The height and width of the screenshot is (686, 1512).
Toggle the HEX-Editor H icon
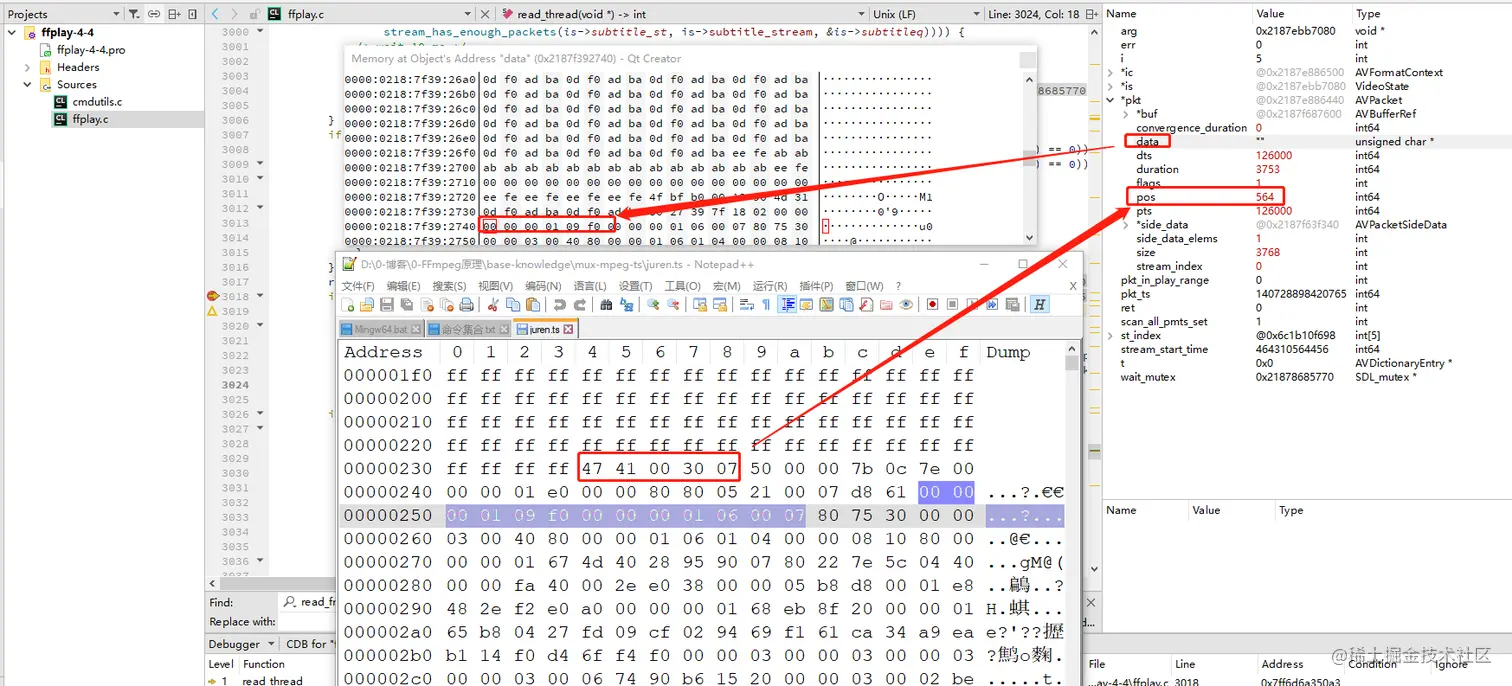click(x=1040, y=305)
